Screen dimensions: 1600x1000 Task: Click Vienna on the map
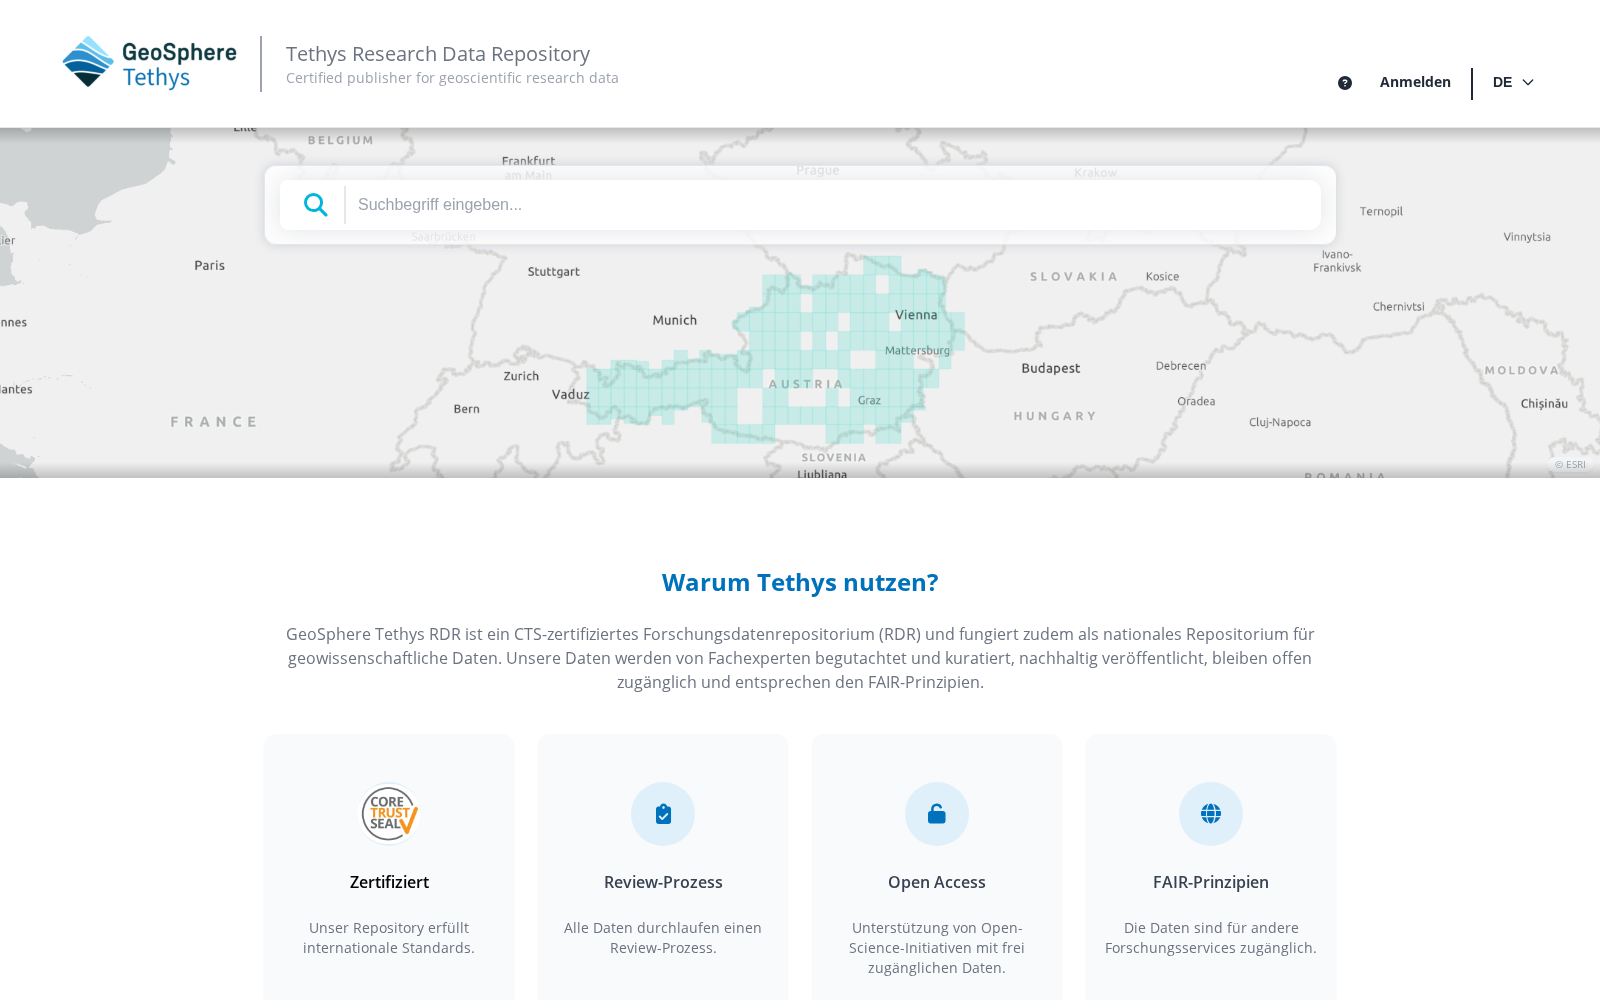916,315
